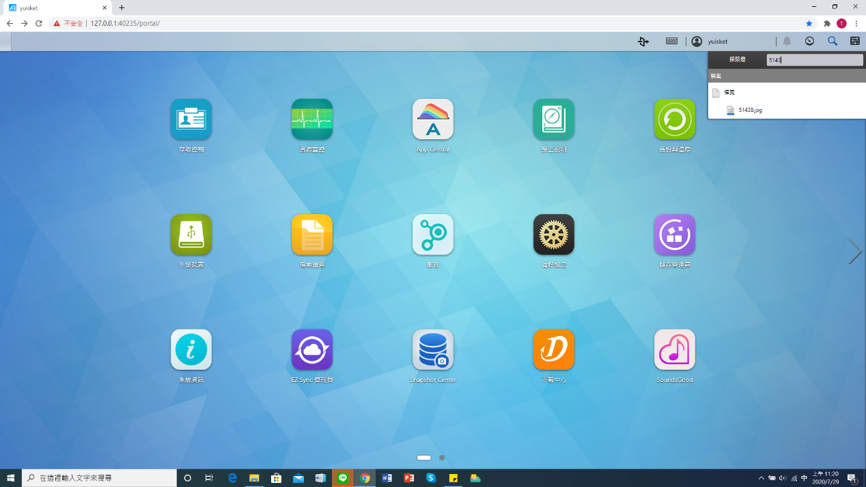866x487 pixels.
Task: Click the Windows taskbar search box
Action: tap(99, 478)
